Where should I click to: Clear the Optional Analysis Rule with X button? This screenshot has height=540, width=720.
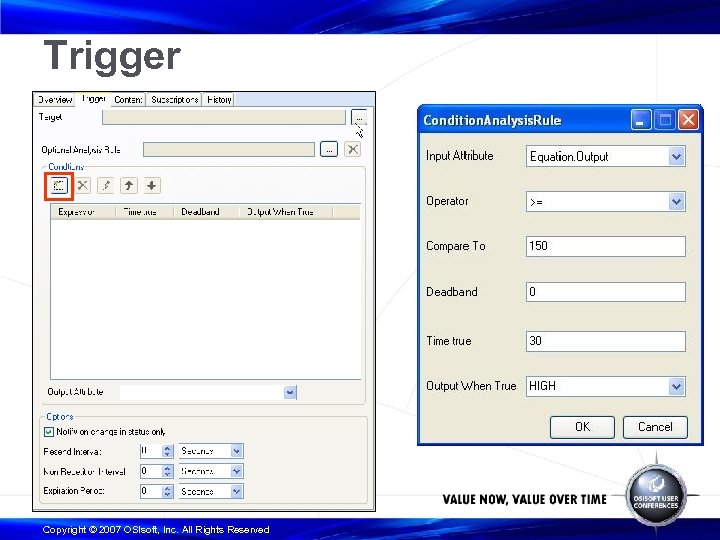tap(352, 149)
